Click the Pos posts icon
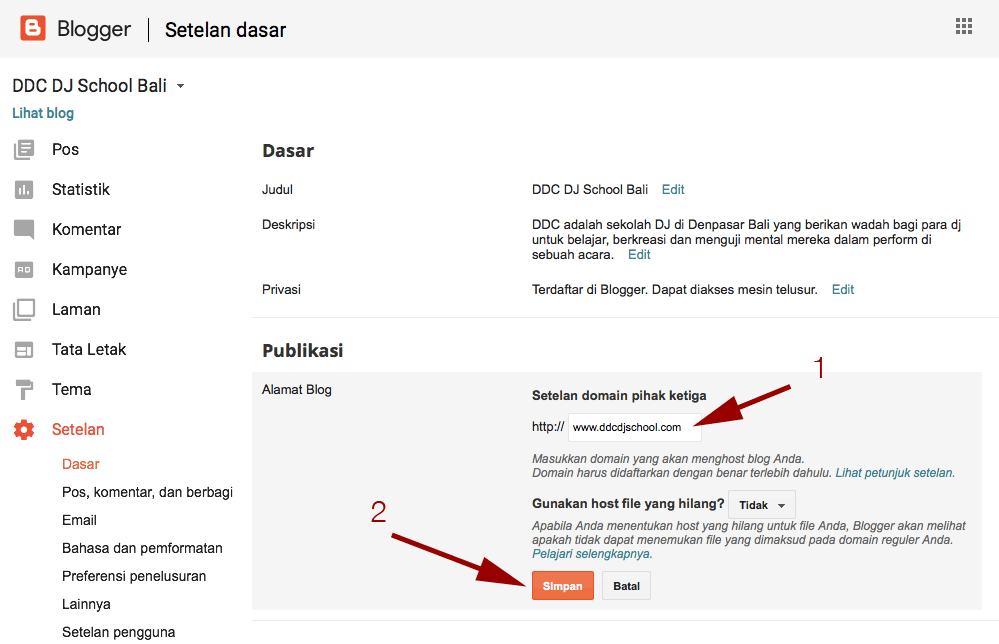The height and width of the screenshot is (644, 999). tap(24, 150)
